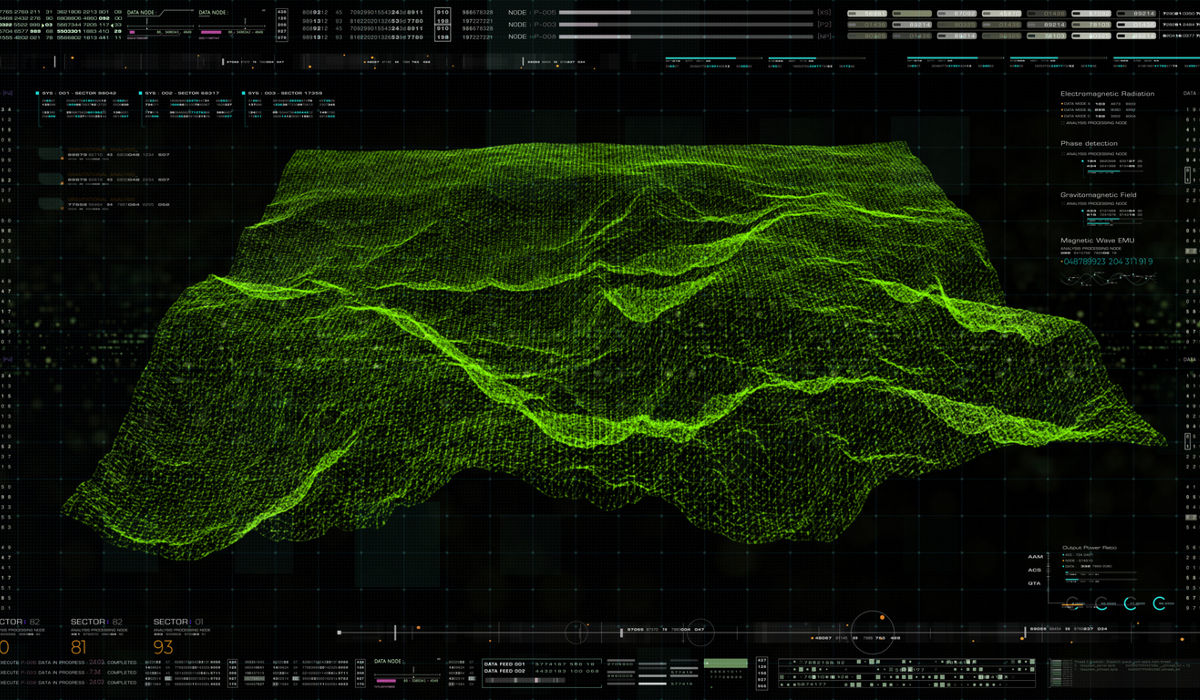Click the orange circular gauge under Output Power
Screen dimensions: 1200x700
(x=1073, y=603)
